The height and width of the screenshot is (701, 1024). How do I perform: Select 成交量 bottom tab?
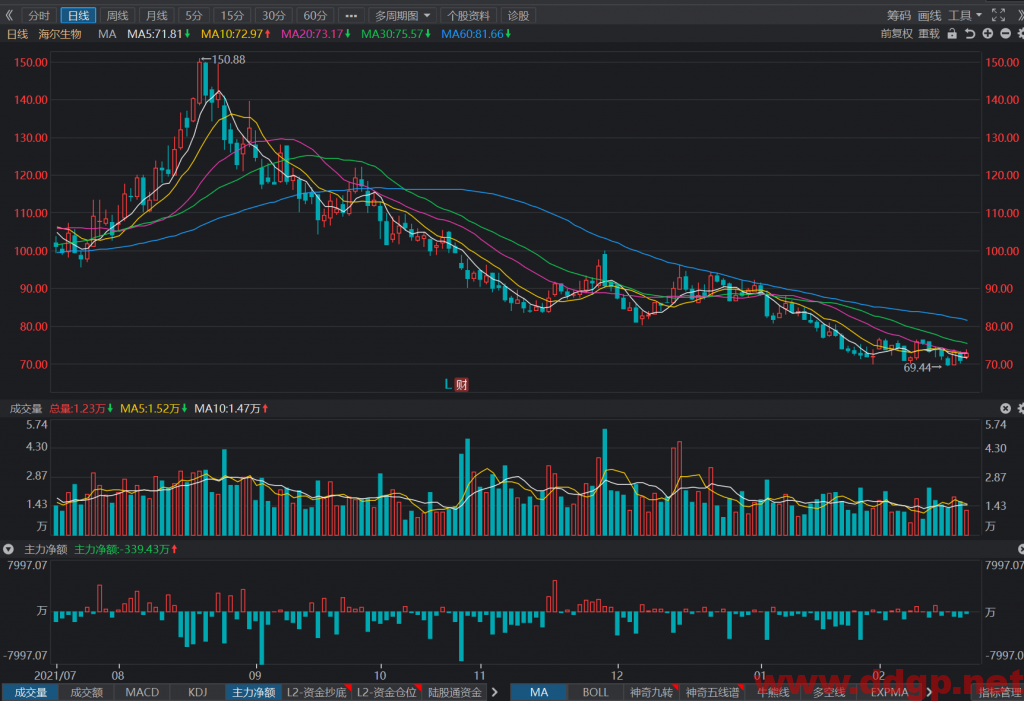point(30,693)
